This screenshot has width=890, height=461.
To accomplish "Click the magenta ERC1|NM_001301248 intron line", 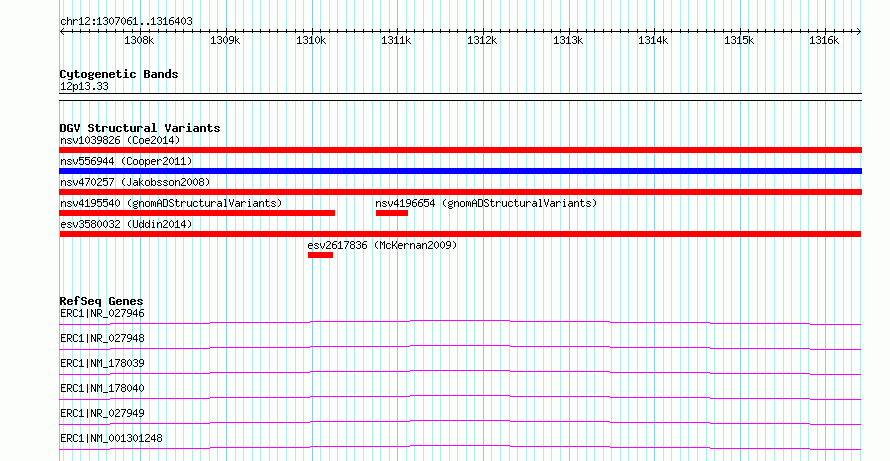I will pos(460,447).
